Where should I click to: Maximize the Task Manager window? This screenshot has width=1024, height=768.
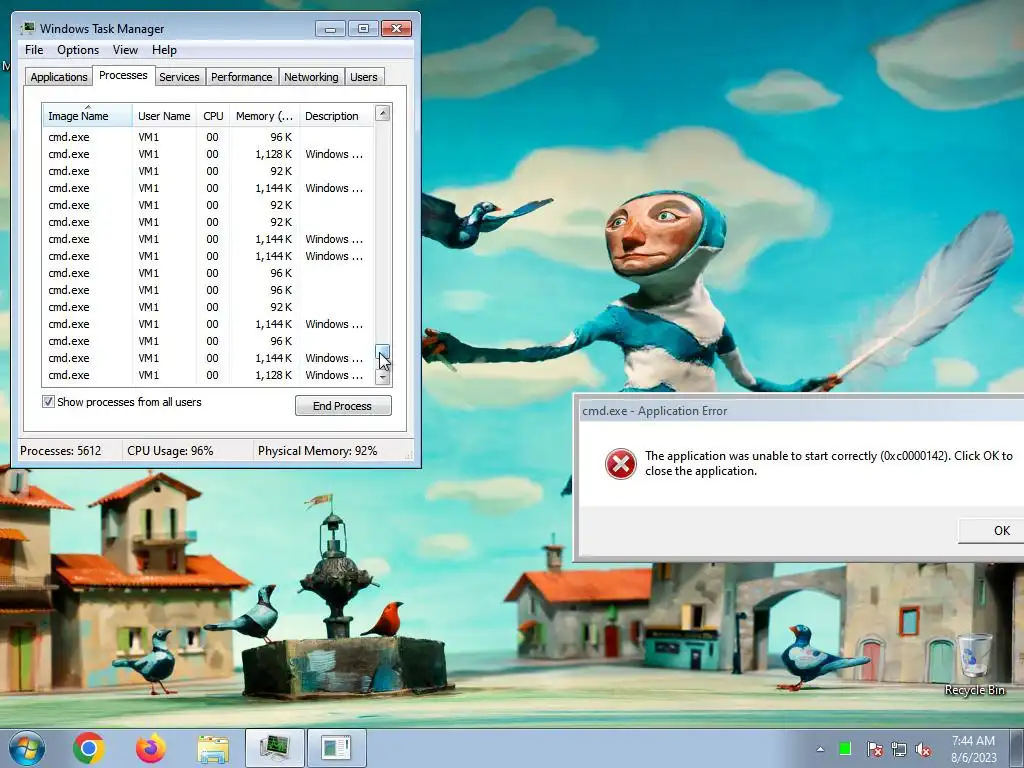363,28
